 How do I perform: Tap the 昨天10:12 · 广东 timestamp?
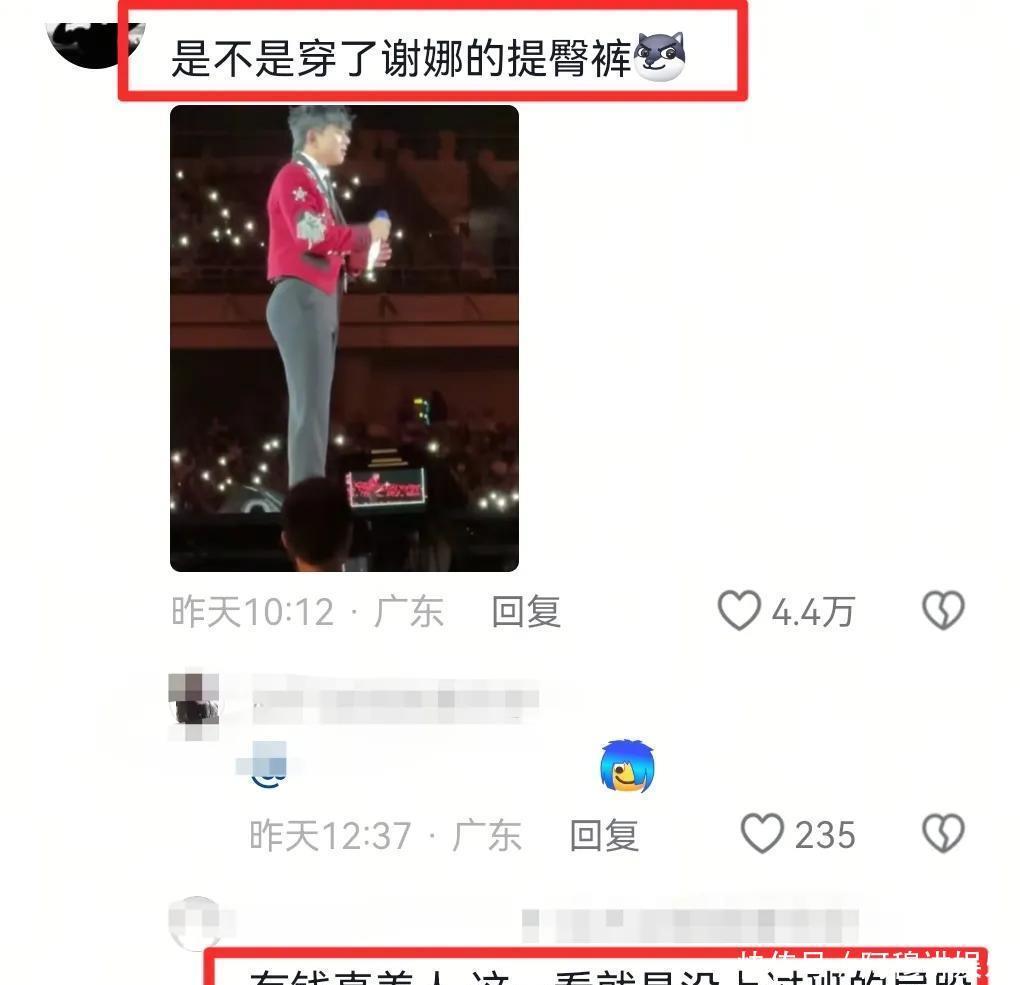click(x=308, y=612)
